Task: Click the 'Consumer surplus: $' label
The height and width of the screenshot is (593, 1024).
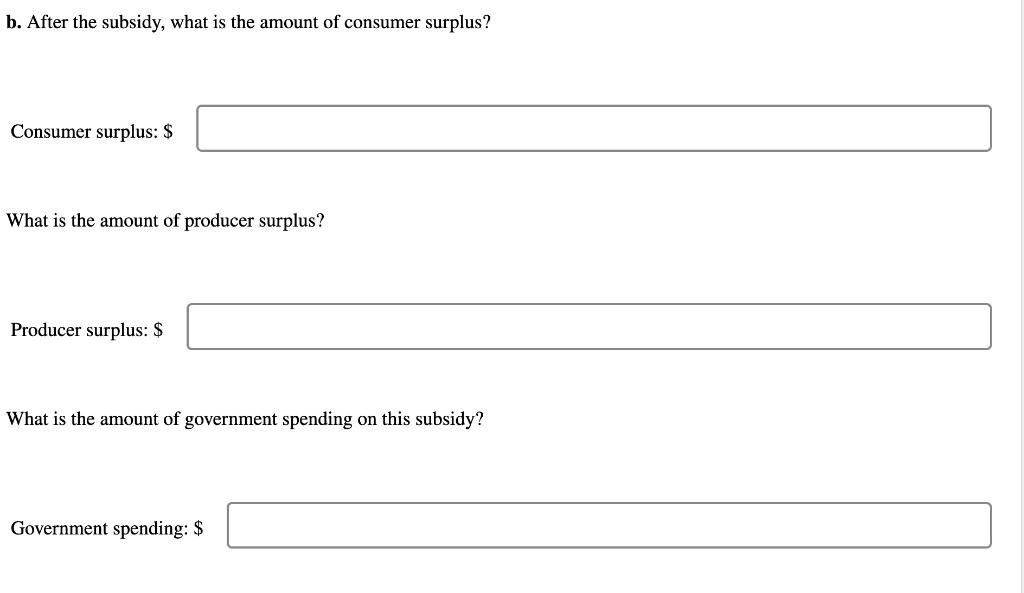Action: coord(91,131)
